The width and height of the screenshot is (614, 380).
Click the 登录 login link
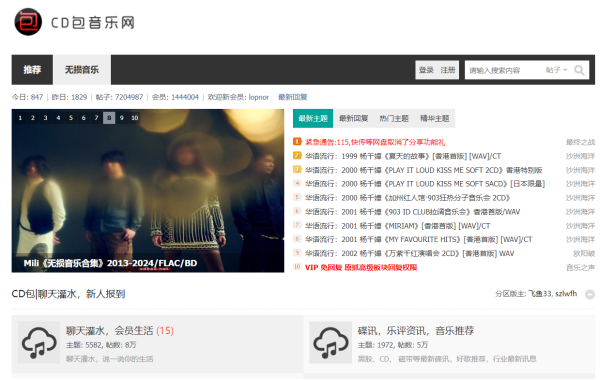coord(426,70)
